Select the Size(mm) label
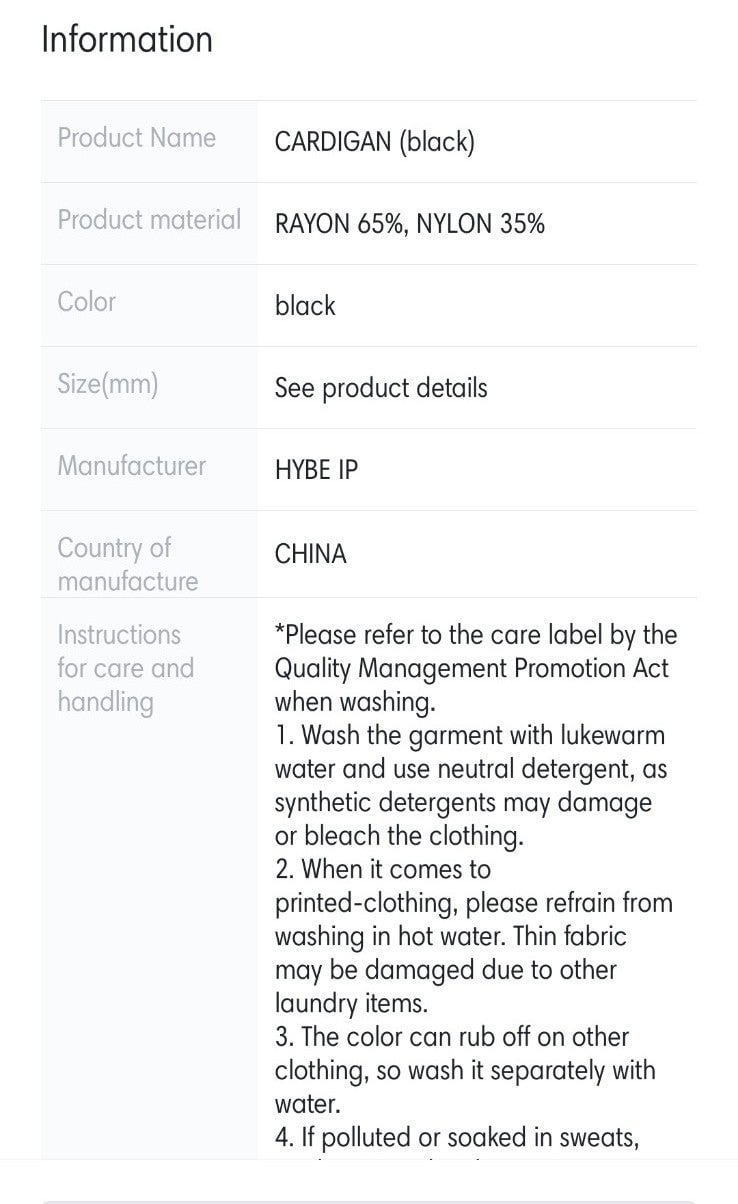 pyautogui.click(x=108, y=385)
